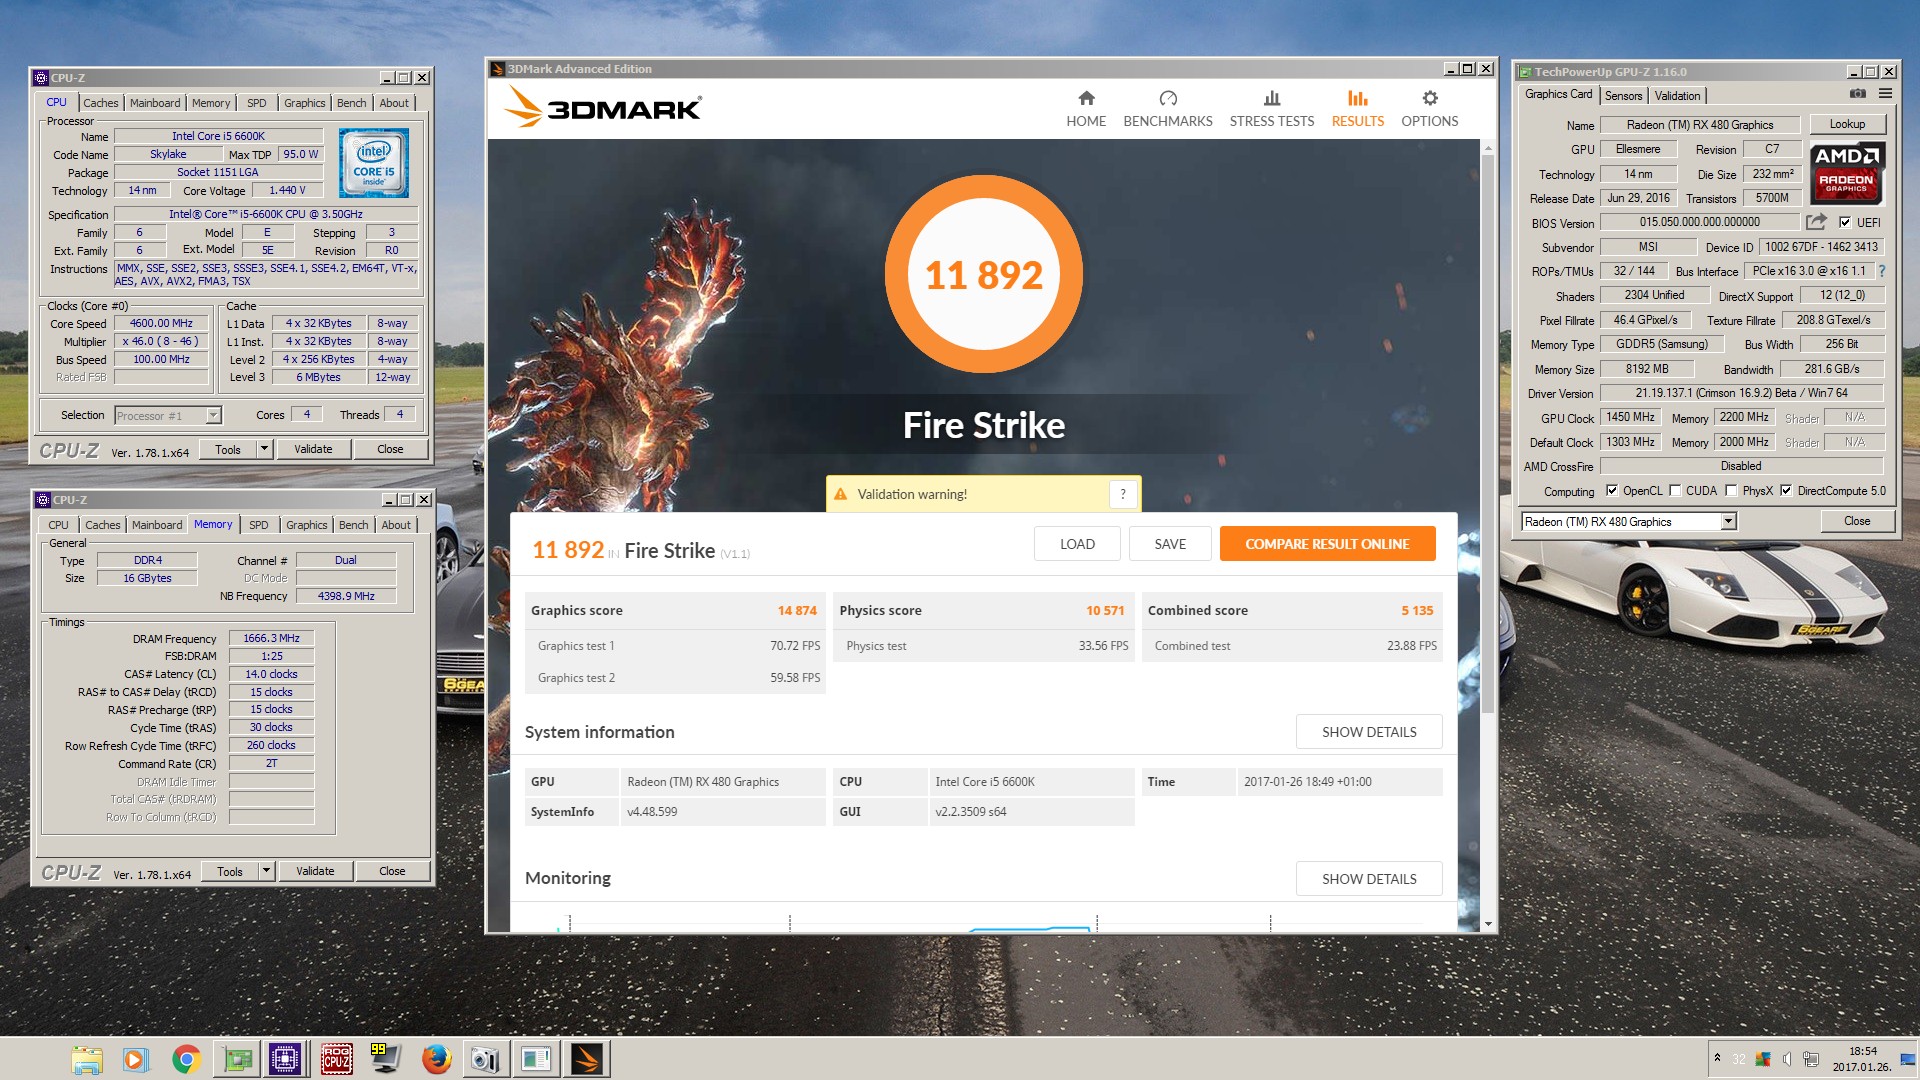The image size is (1920, 1080).
Task: Open the volume speaker tray icon
Action: tap(1786, 1059)
